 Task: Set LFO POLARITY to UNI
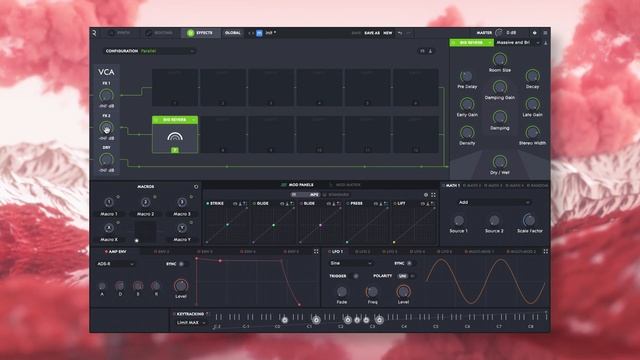click(x=402, y=276)
